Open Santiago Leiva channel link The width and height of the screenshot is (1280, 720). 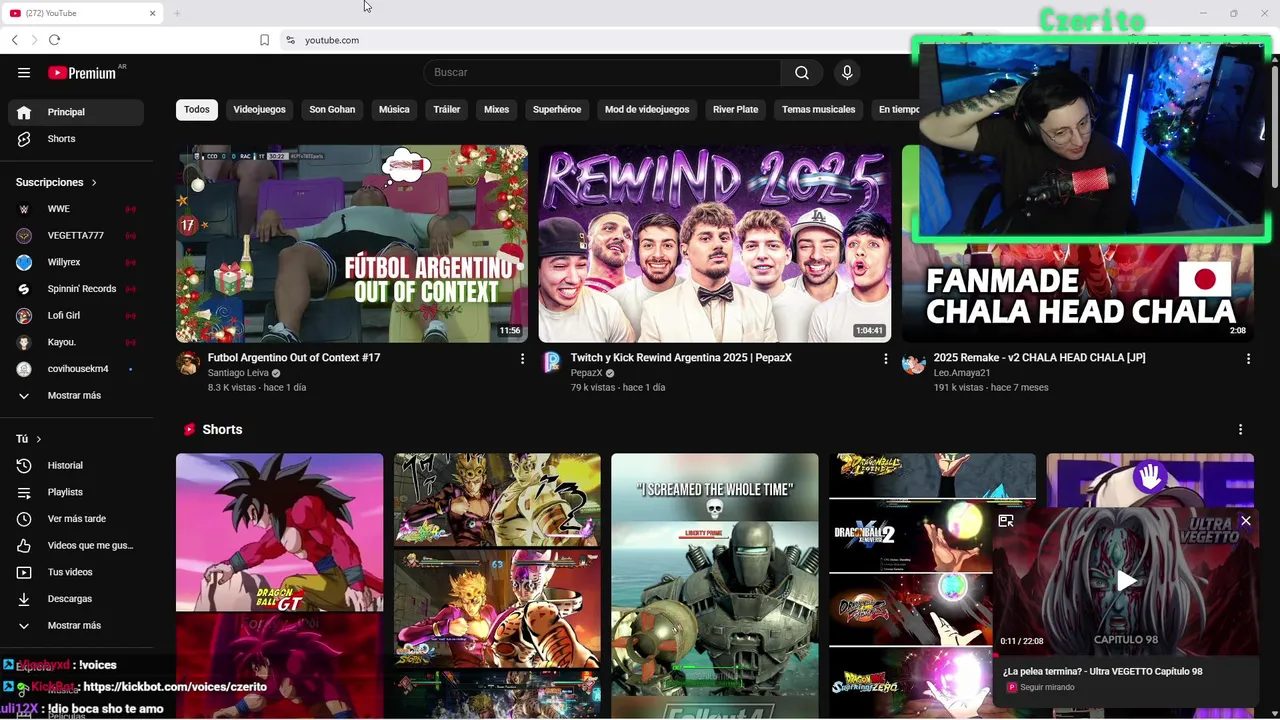[x=238, y=373]
